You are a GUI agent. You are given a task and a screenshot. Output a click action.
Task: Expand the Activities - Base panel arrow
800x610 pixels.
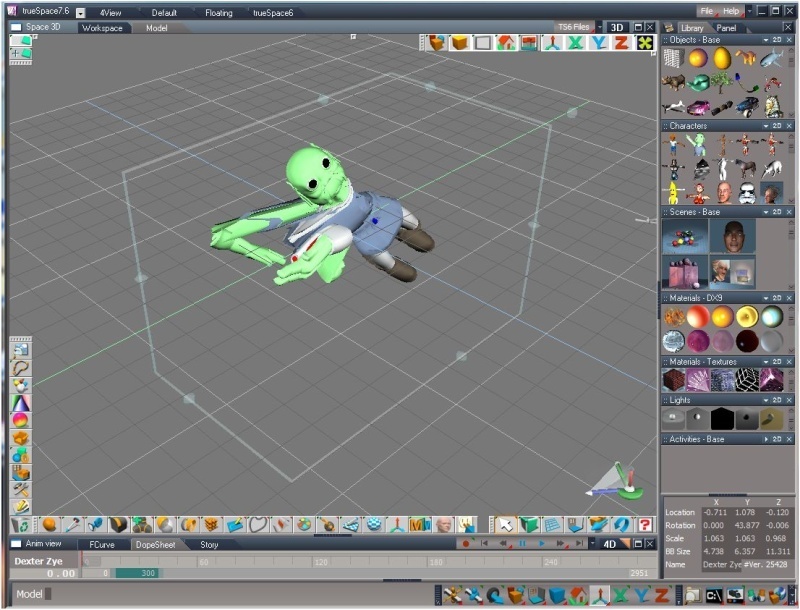point(765,439)
